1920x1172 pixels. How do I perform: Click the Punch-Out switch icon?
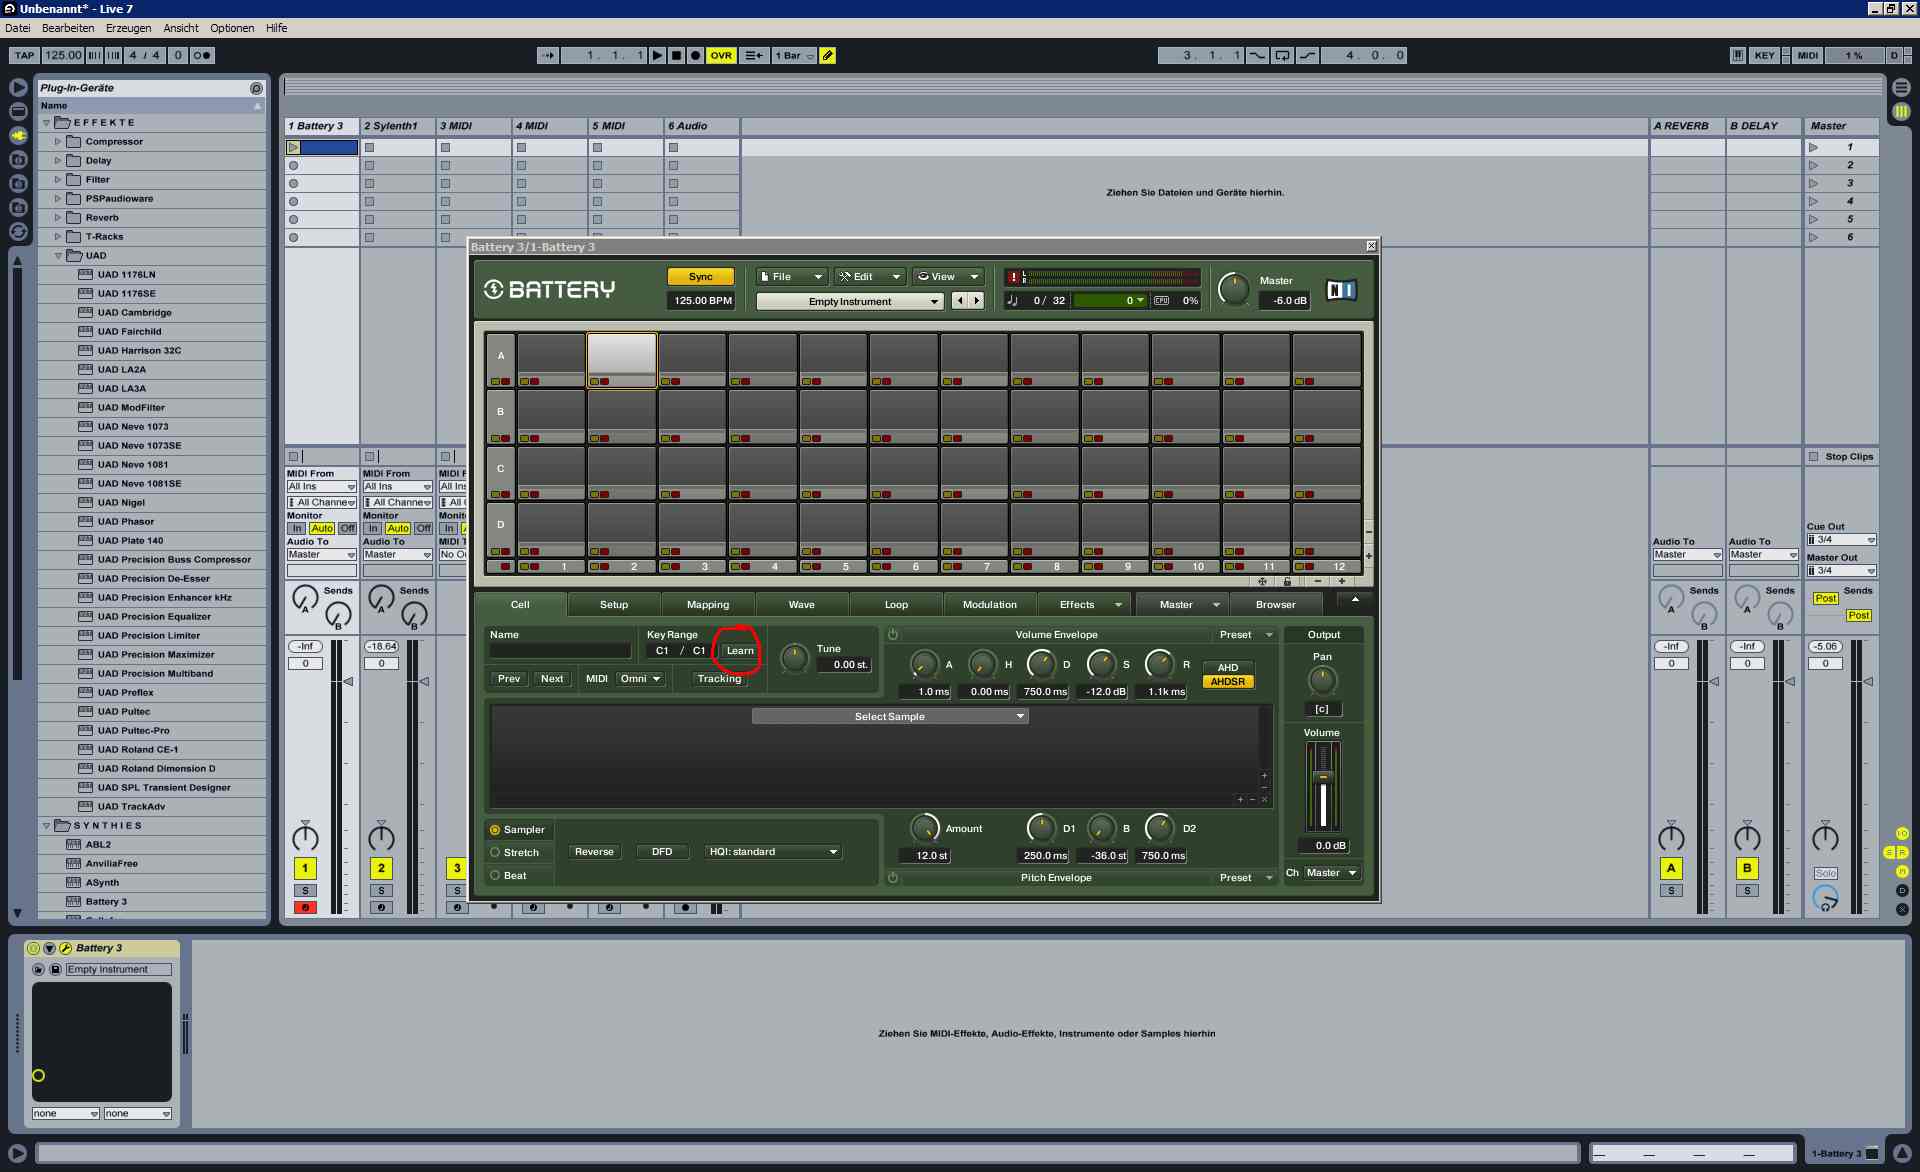pos(1307,56)
